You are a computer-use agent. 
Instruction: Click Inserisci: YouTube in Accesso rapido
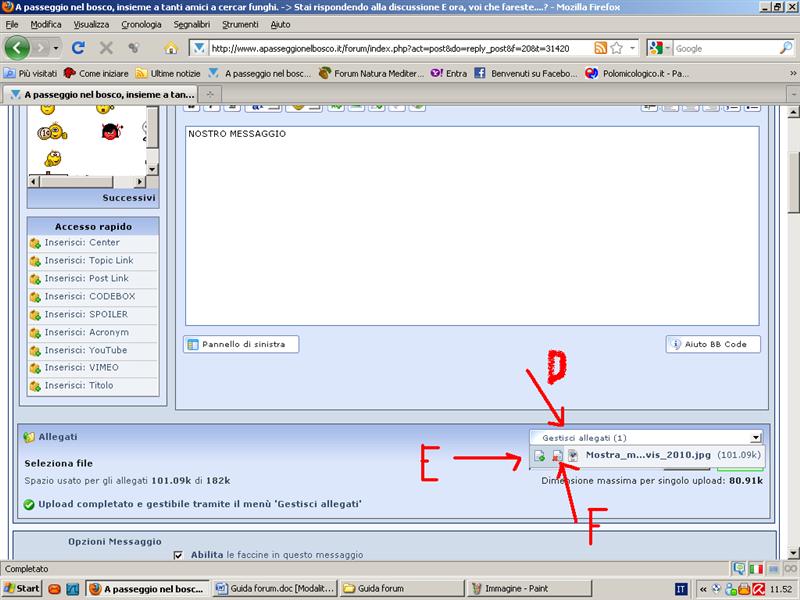(x=85, y=350)
